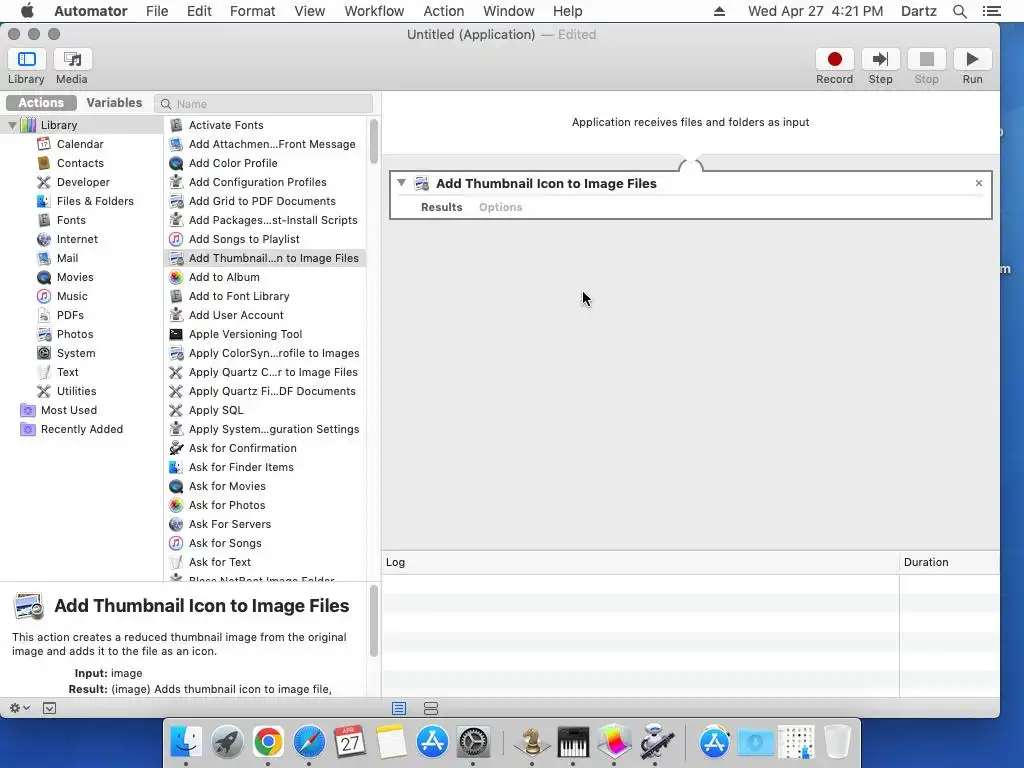Step through the workflow
Image resolution: width=1024 pixels, height=768 pixels.
pos(880,60)
